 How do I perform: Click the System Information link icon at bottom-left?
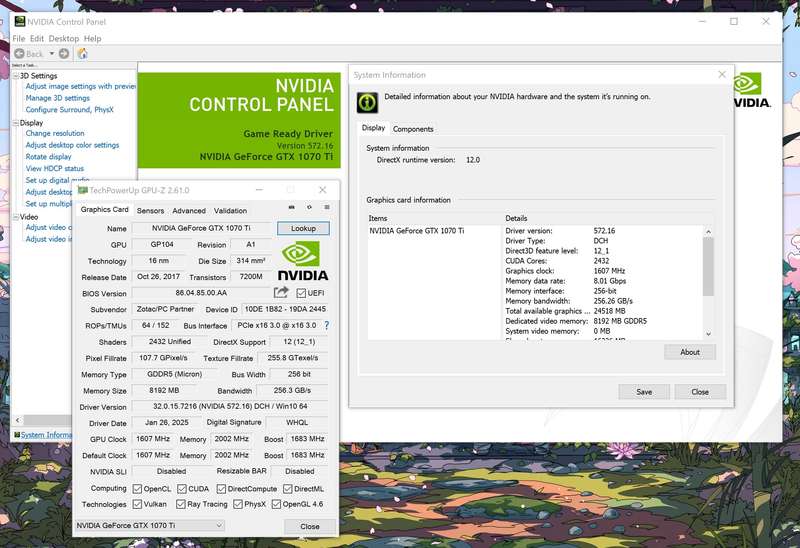coord(17,435)
